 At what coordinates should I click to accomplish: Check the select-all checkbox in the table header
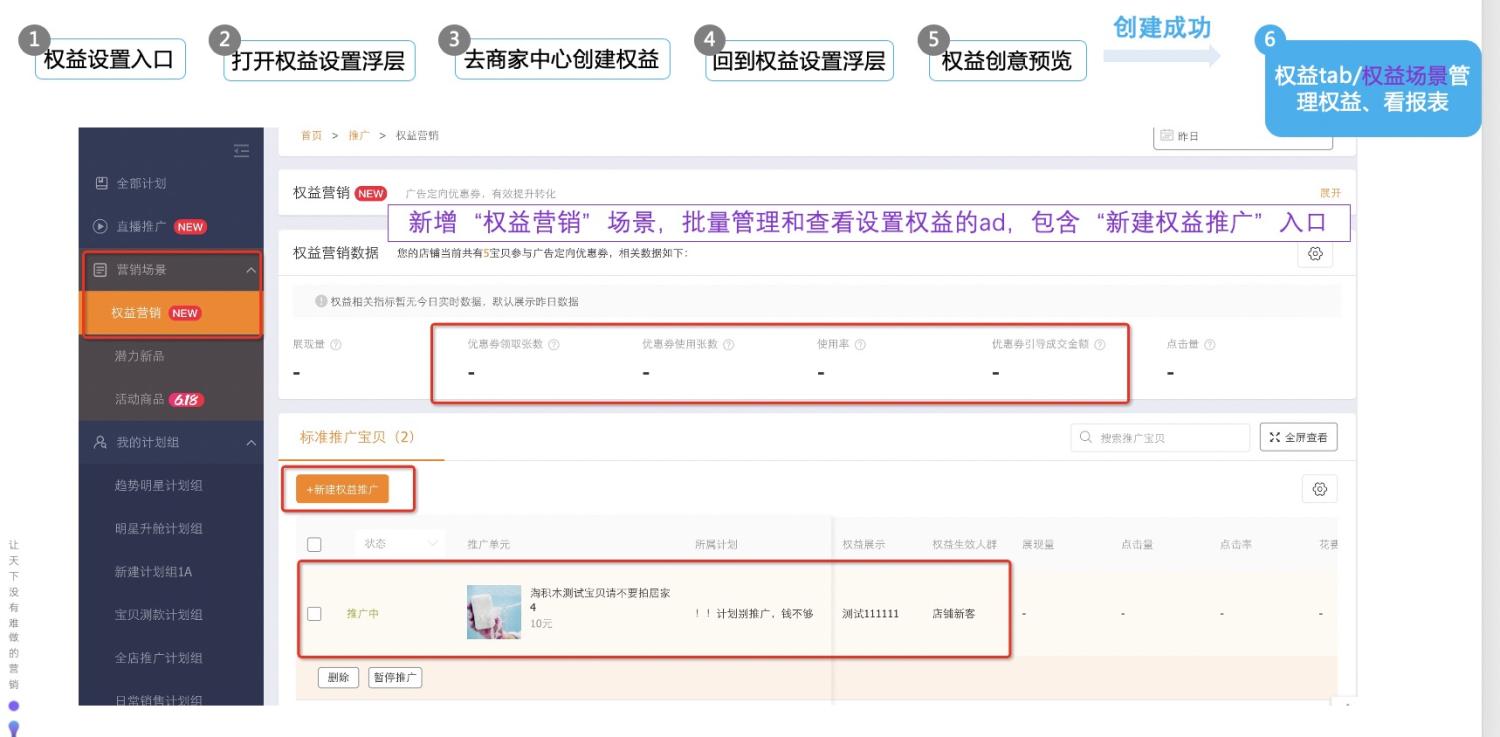tap(315, 543)
